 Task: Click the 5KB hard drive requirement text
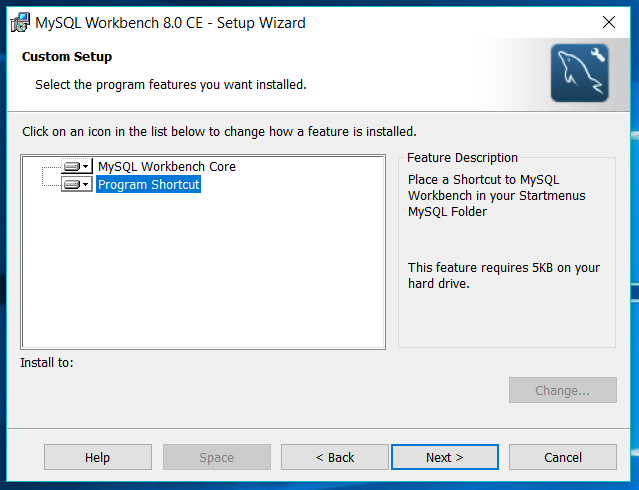tap(504, 276)
